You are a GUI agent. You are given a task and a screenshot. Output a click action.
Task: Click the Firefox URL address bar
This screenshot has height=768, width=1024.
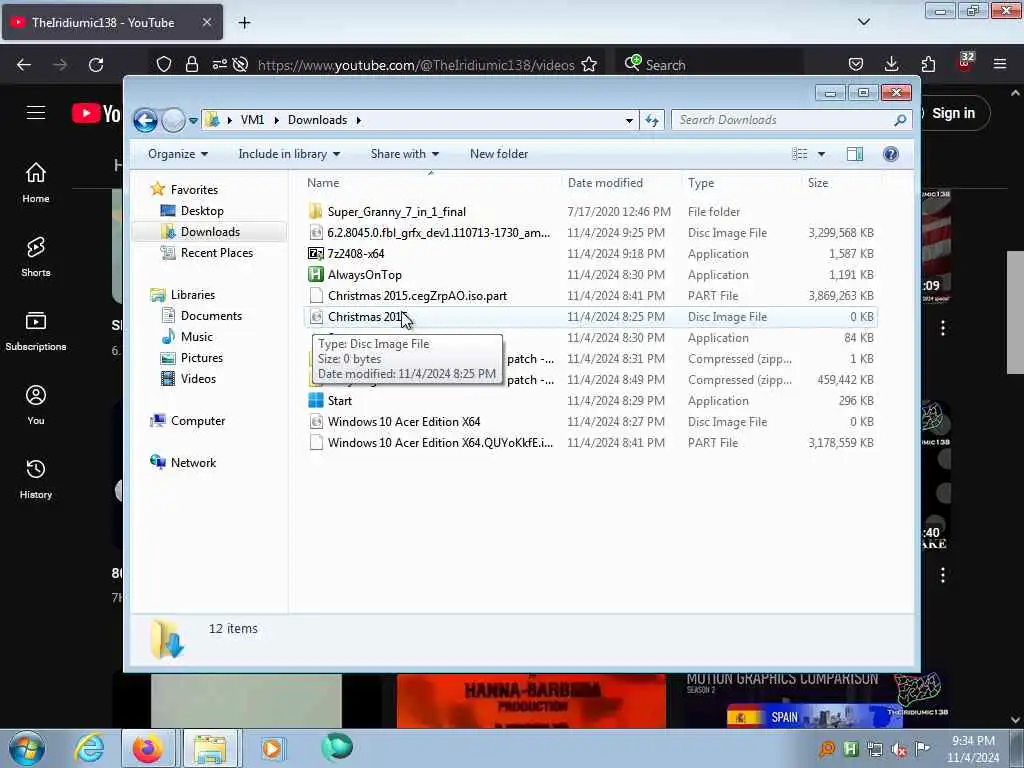point(415,65)
